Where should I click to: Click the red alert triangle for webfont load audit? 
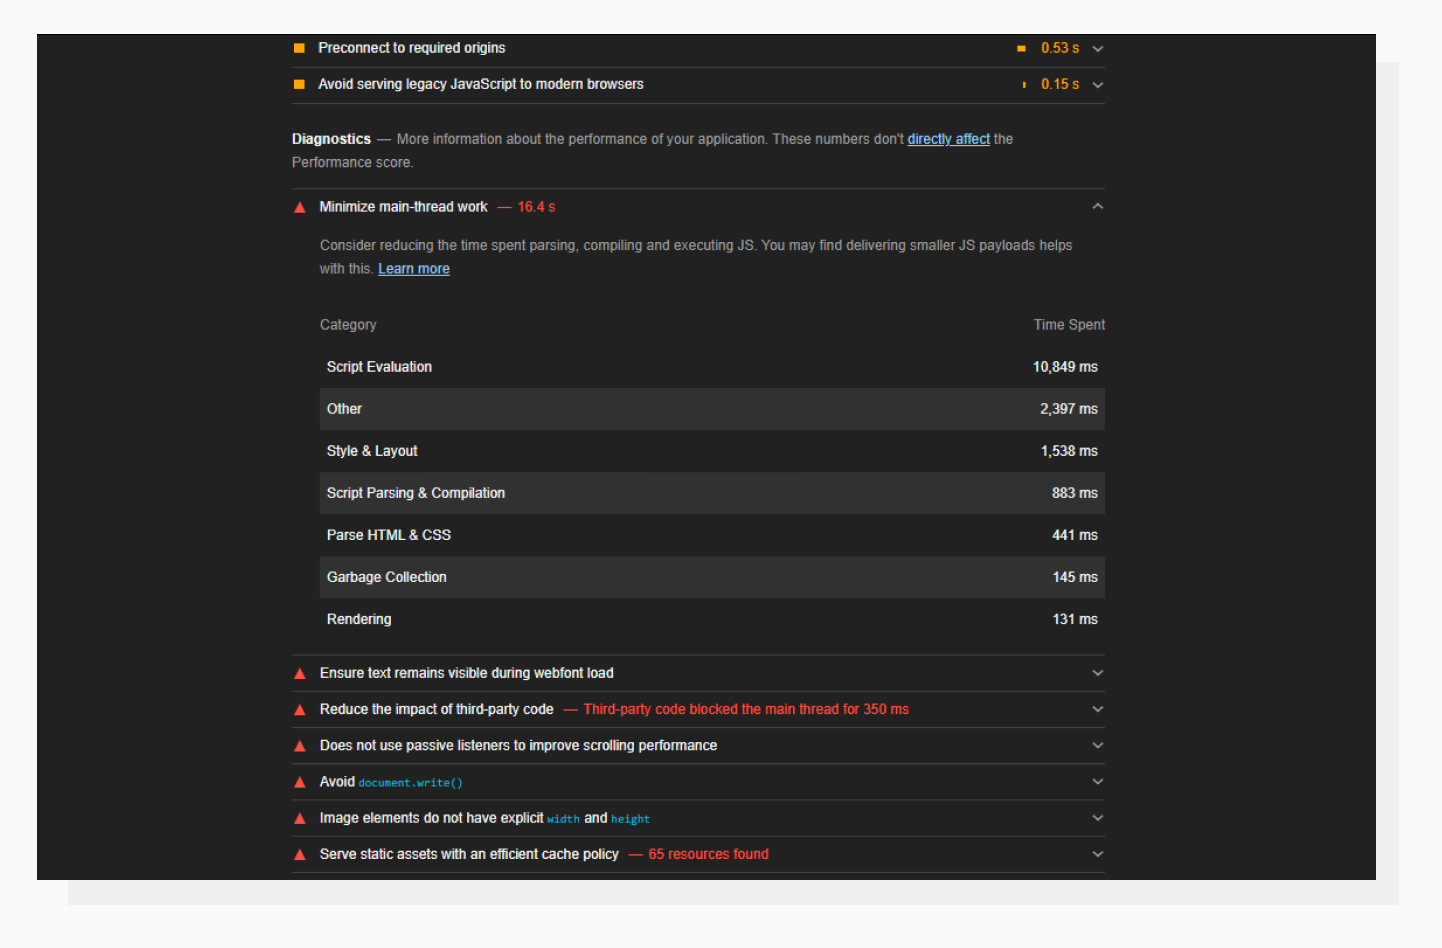[x=299, y=672]
